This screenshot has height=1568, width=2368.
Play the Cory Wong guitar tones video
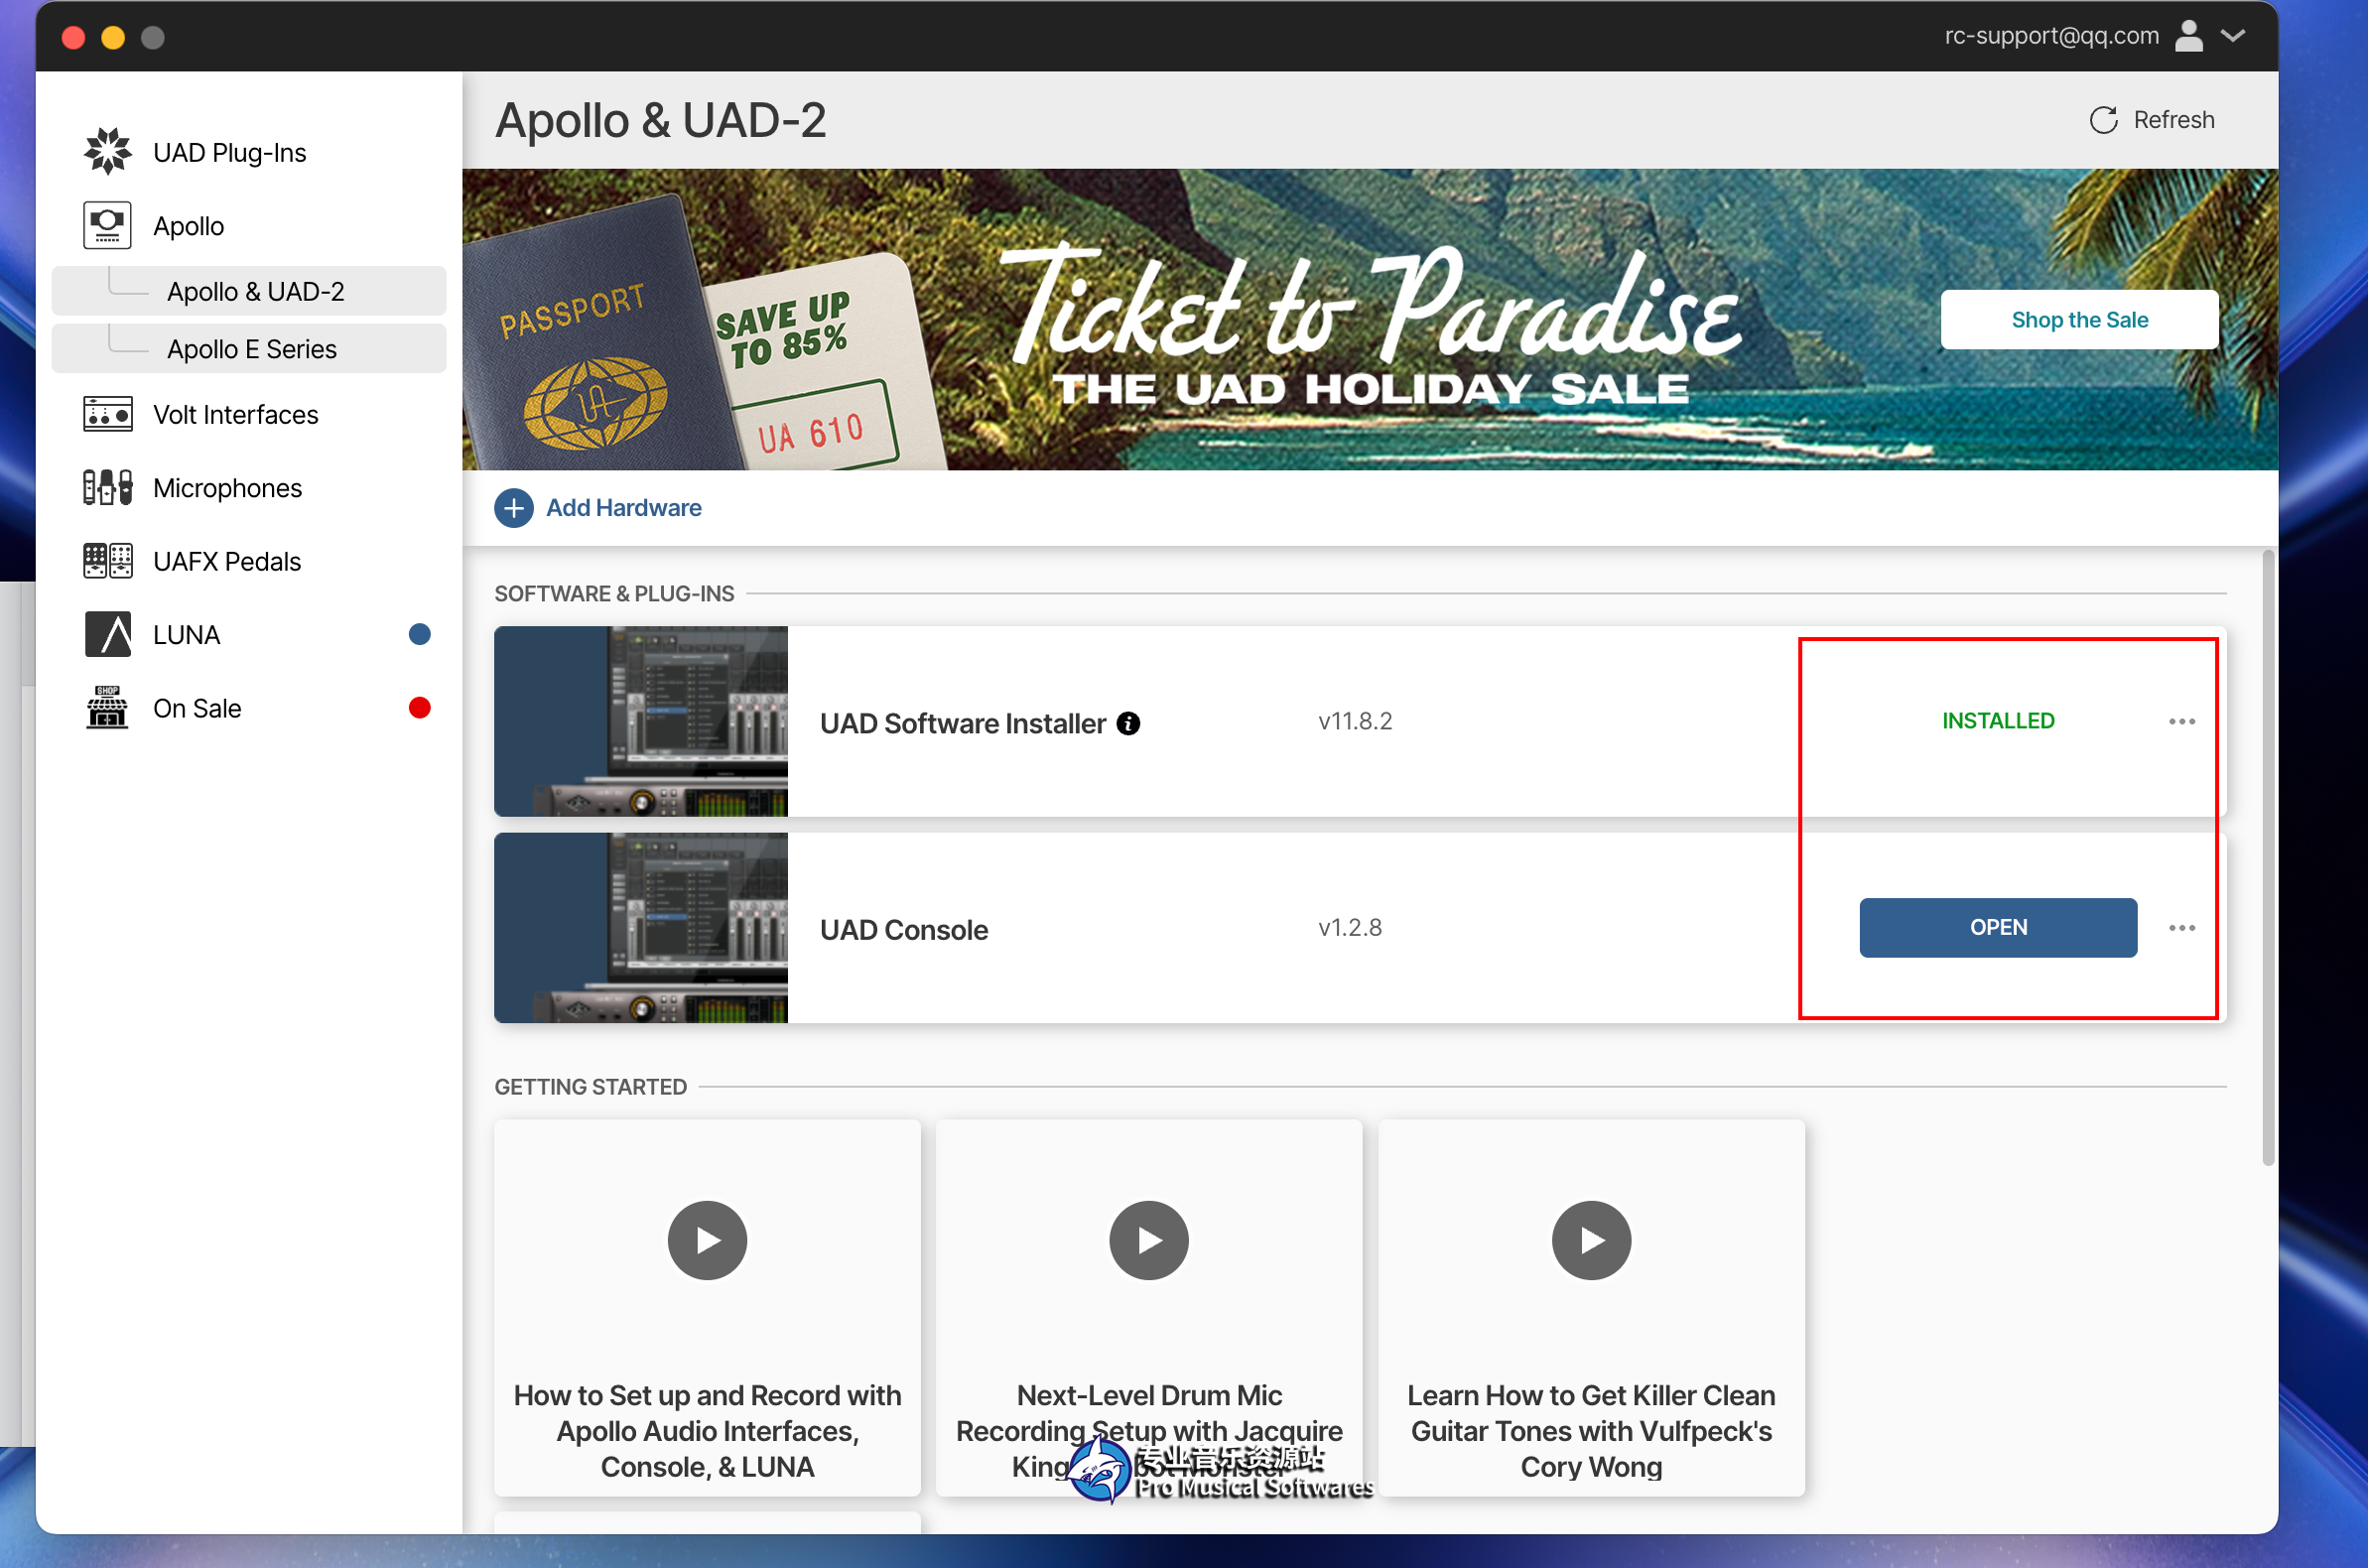(x=1590, y=1240)
